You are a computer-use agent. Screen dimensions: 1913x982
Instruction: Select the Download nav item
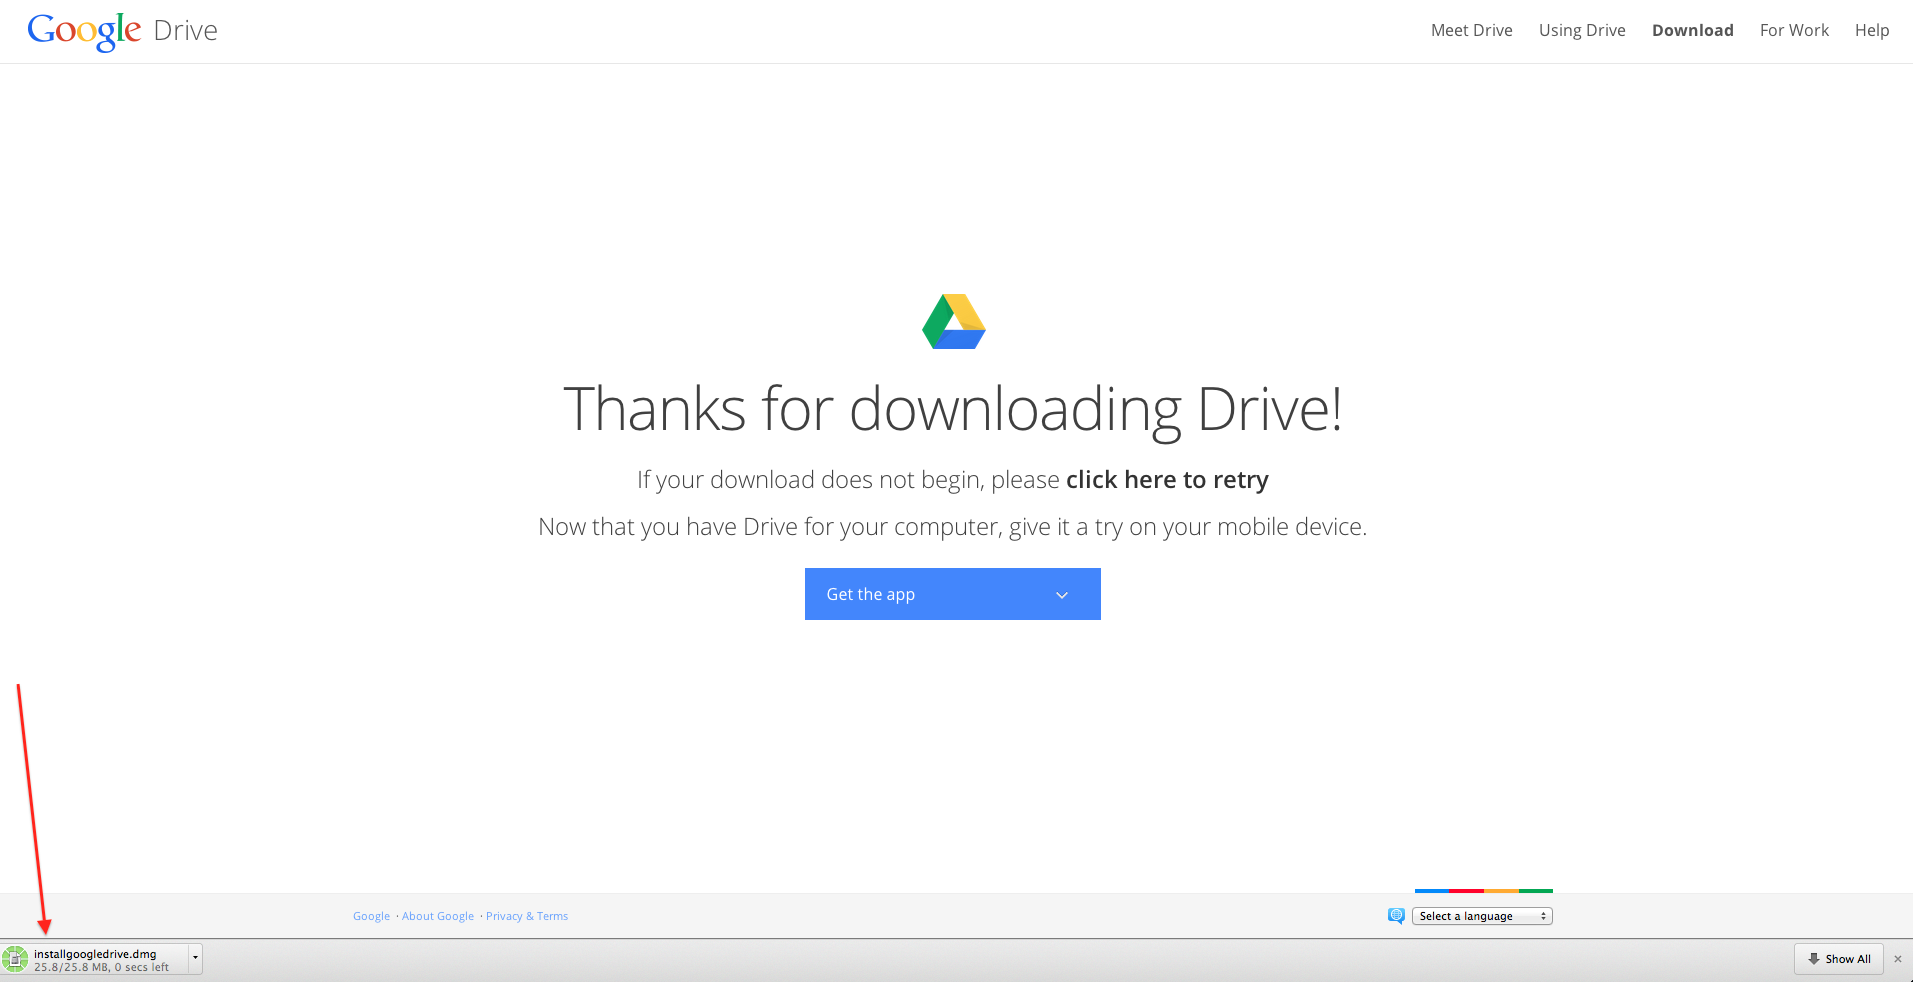(1692, 30)
